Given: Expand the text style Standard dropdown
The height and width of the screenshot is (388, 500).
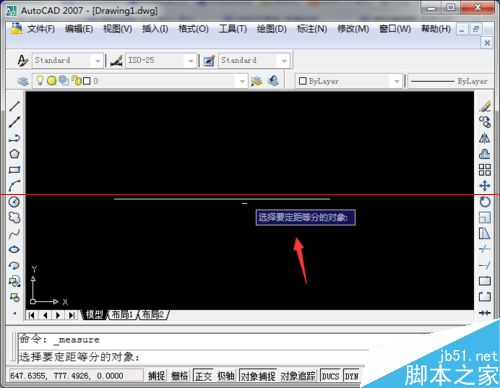Looking at the screenshot, I should point(97,61).
